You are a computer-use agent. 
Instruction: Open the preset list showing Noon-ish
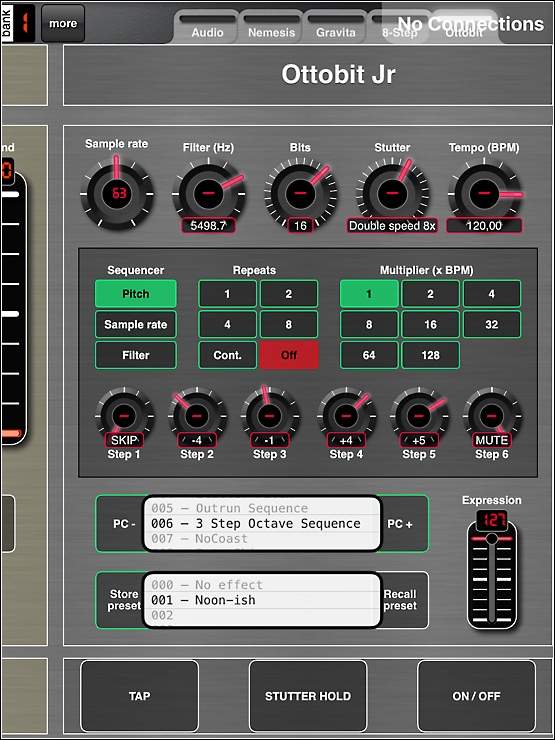pos(262,600)
